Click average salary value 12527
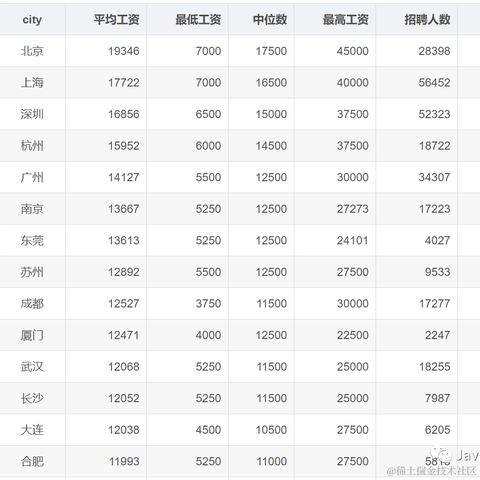 coord(124,304)
